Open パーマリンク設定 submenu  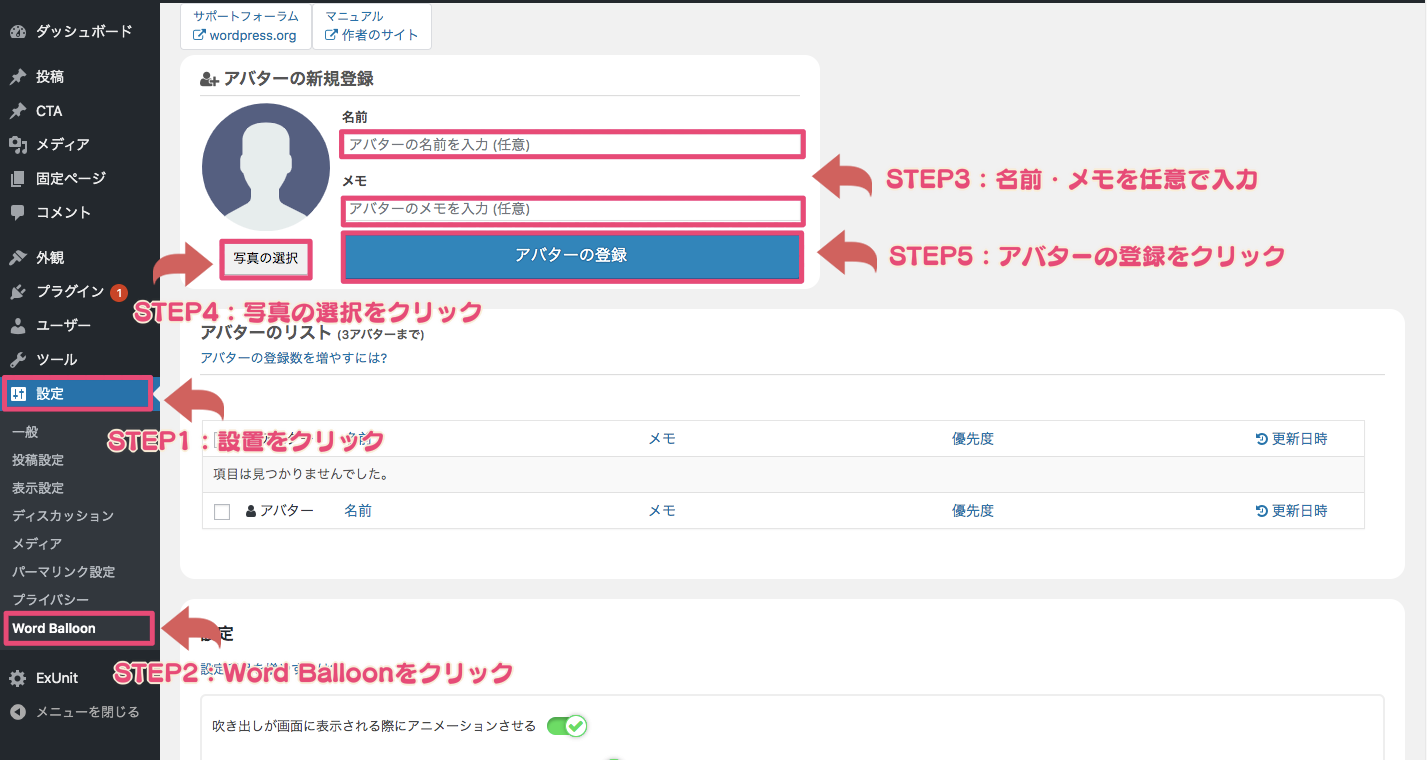point(63,572)
